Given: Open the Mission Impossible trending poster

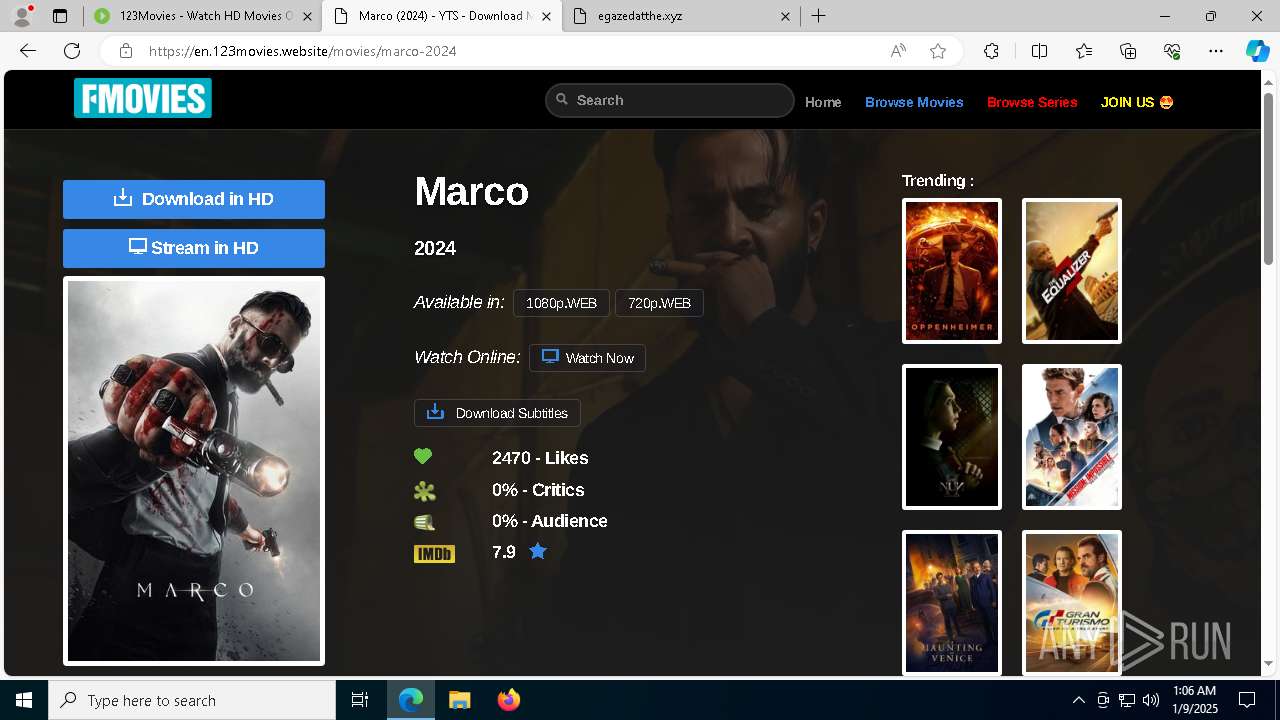Looking at the screenshot, I should point(1072,437).
